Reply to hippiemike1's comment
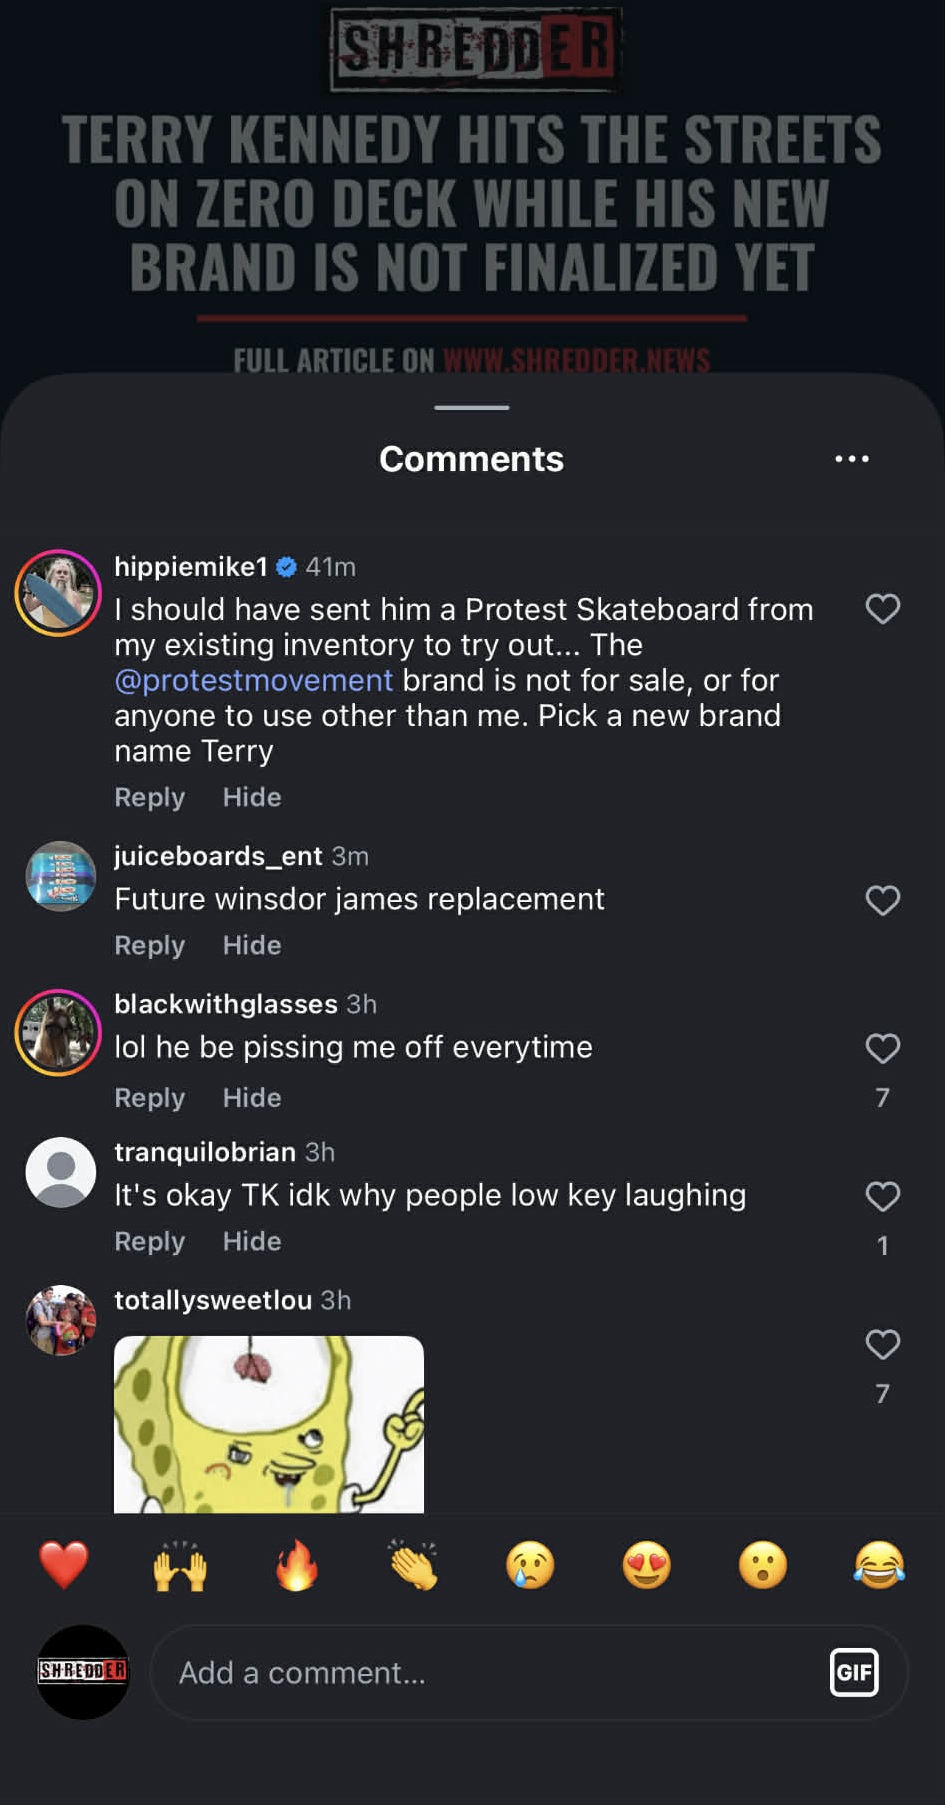This screenshot has height=1805, width=945. [150, 797]
